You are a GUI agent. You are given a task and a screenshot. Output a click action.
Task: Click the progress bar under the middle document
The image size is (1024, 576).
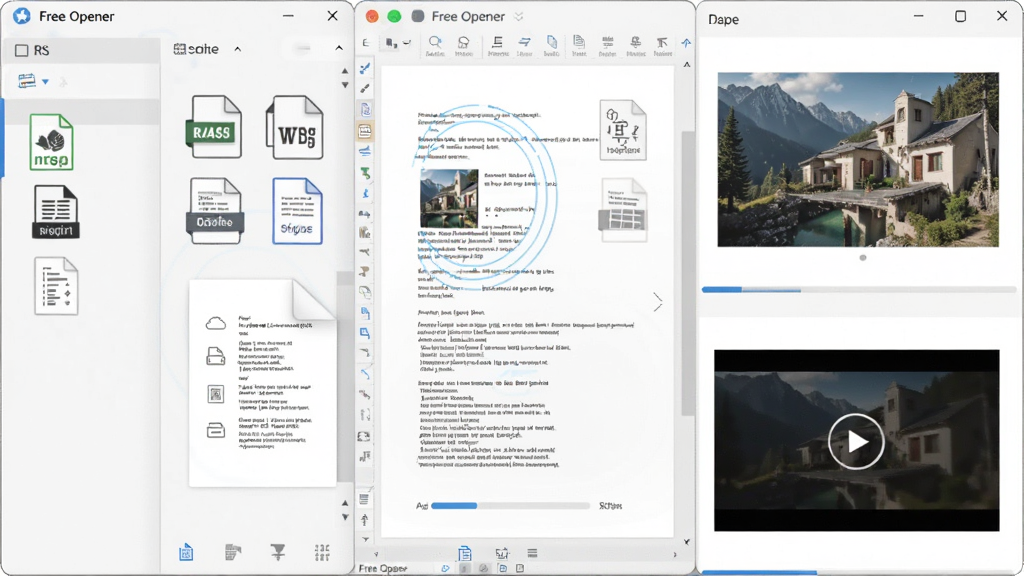click(510, 505)
